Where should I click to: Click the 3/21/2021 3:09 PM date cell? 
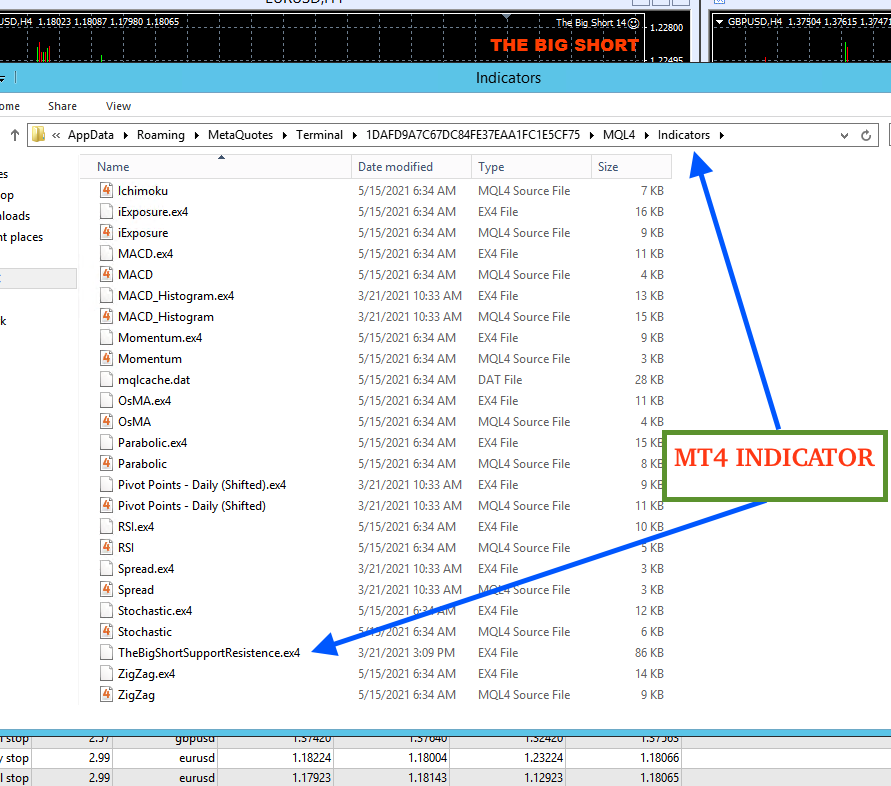[406, 652]
